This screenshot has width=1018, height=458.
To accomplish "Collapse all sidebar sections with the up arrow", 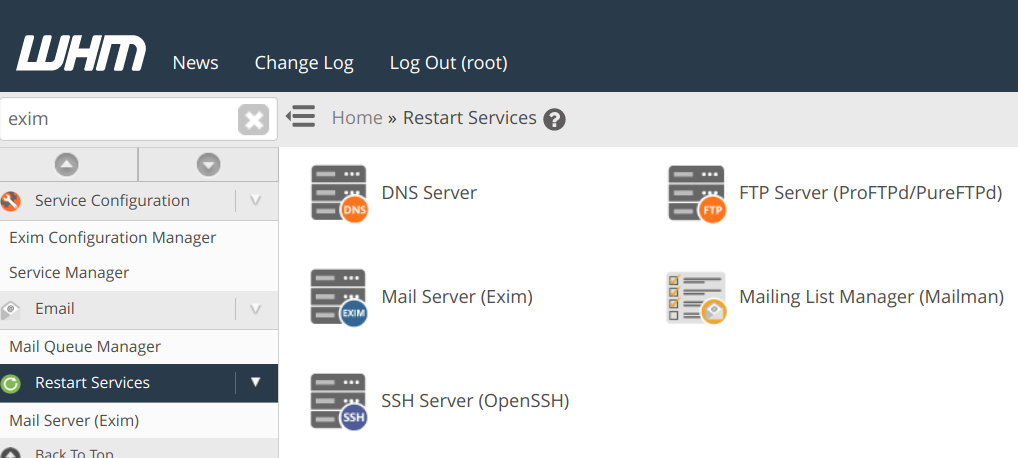I will [67, 164].
